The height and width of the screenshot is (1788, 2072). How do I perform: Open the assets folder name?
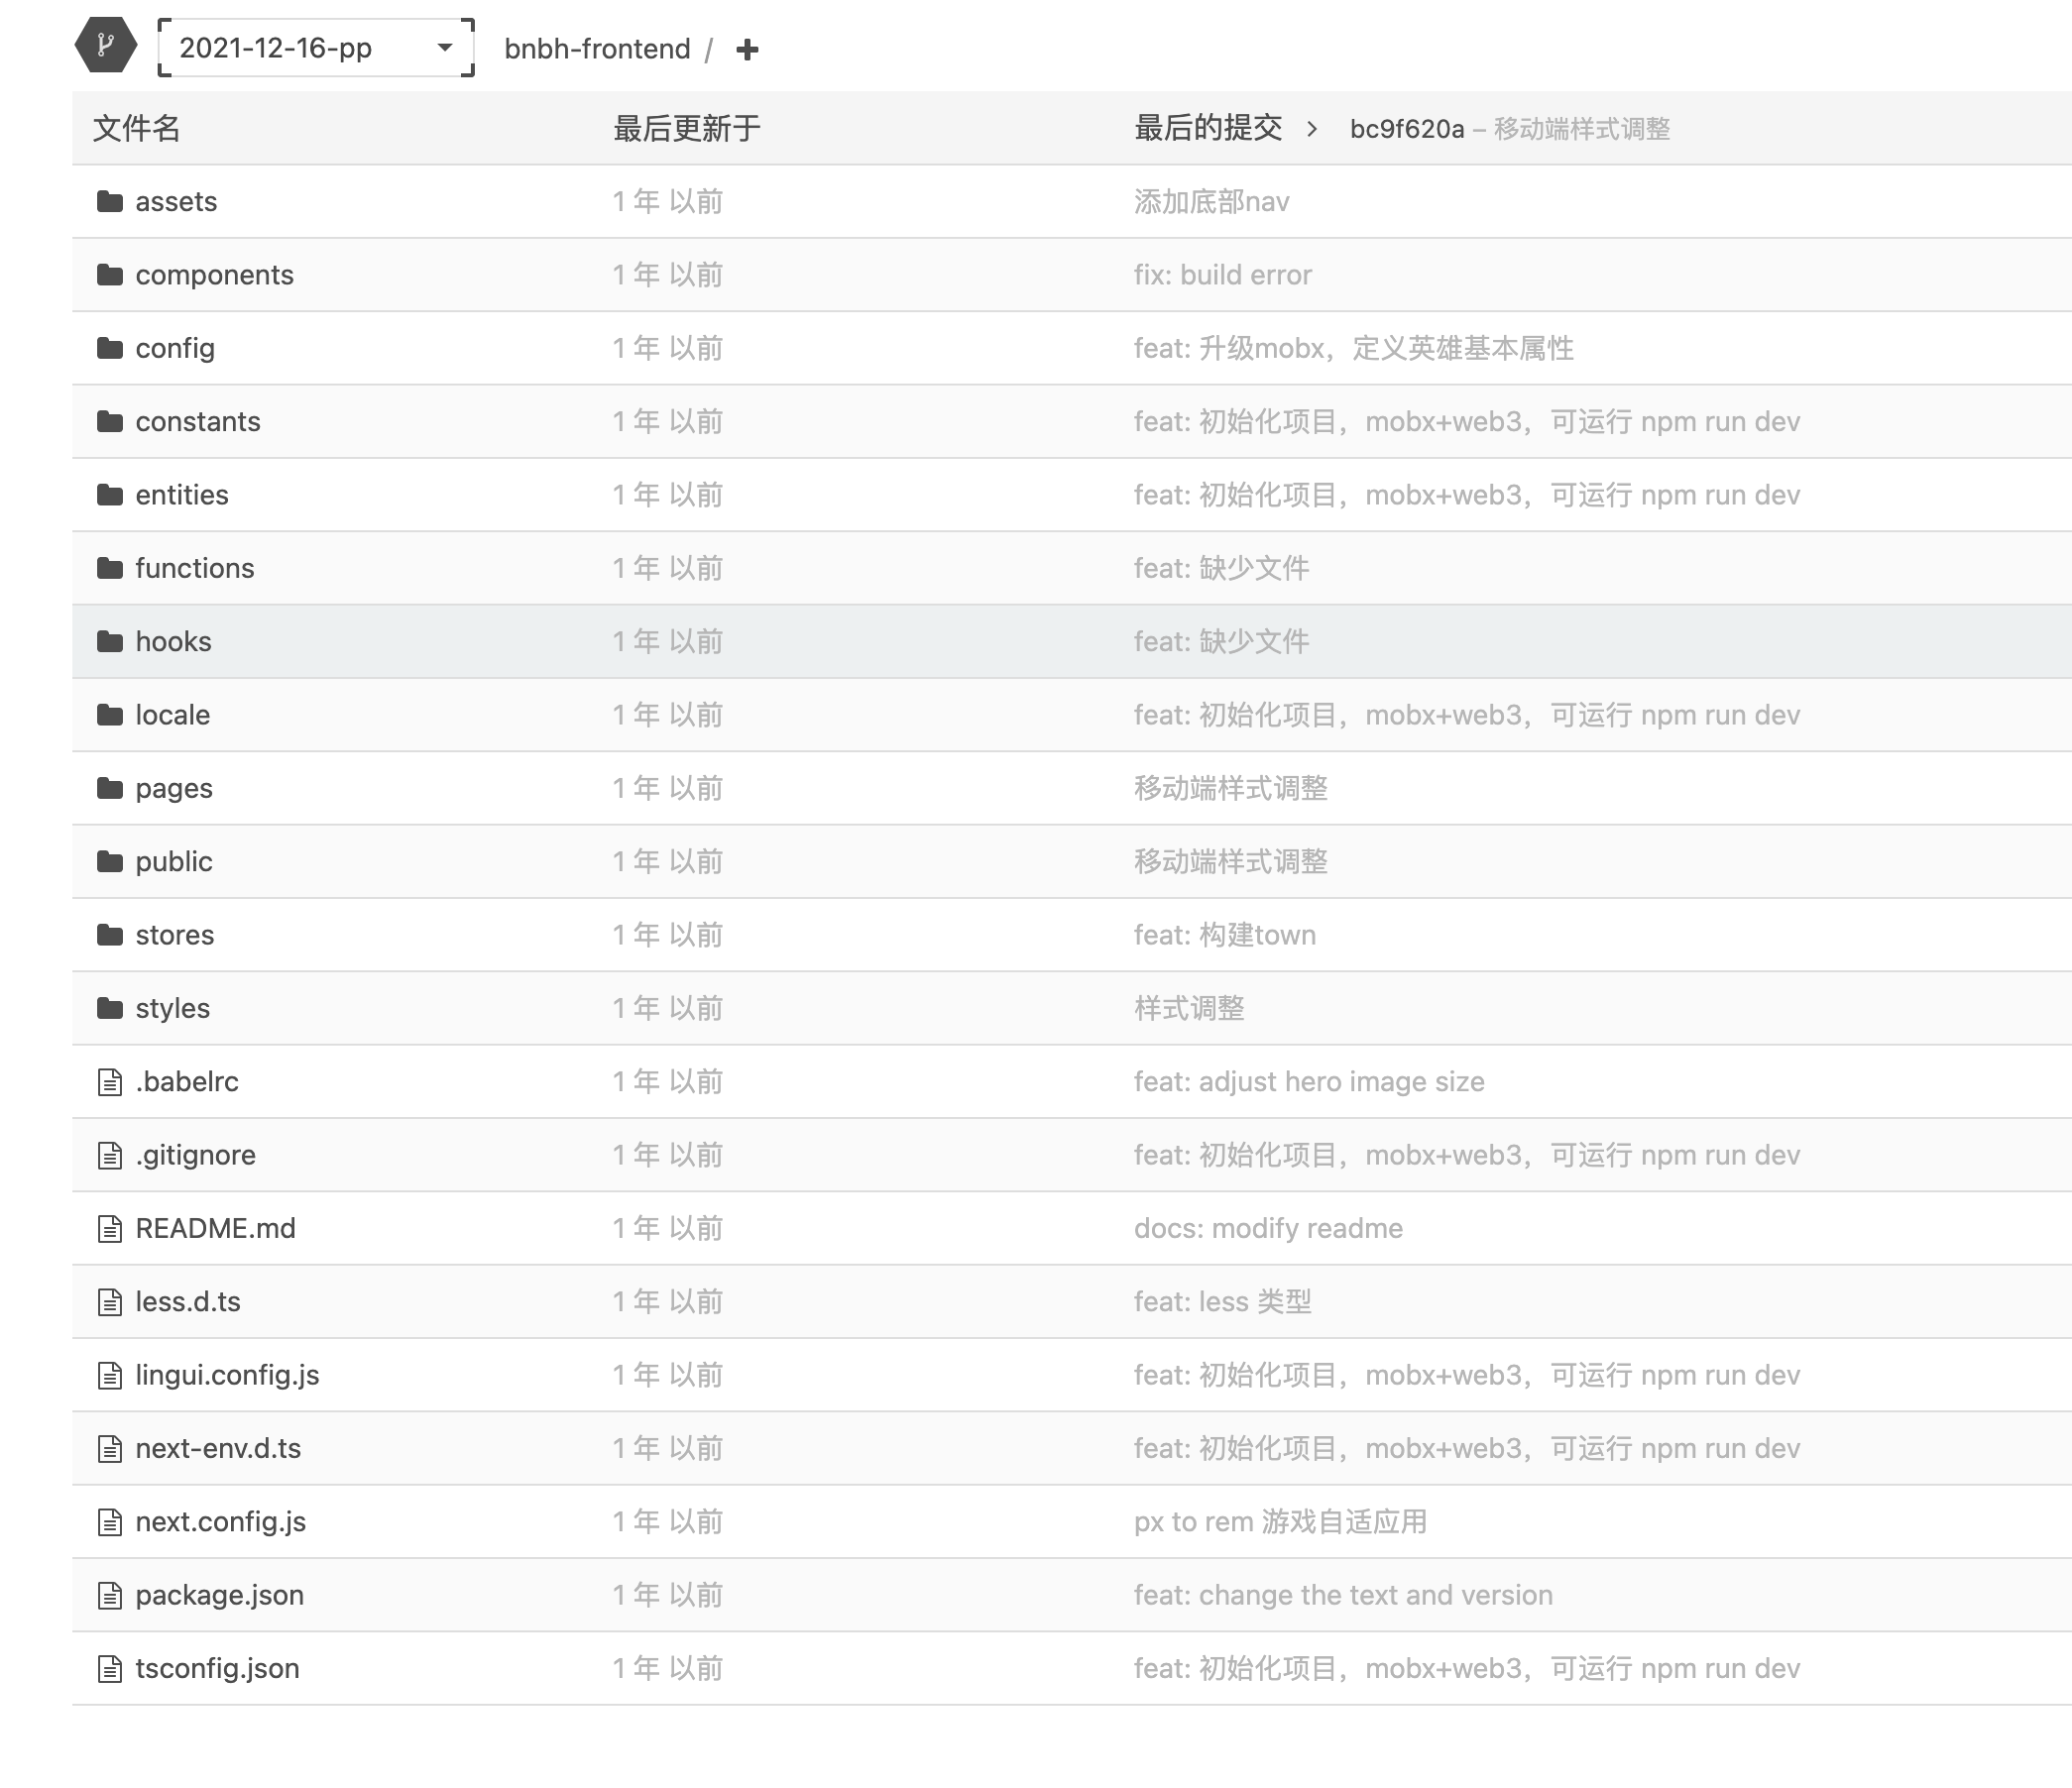coord(176,202)
